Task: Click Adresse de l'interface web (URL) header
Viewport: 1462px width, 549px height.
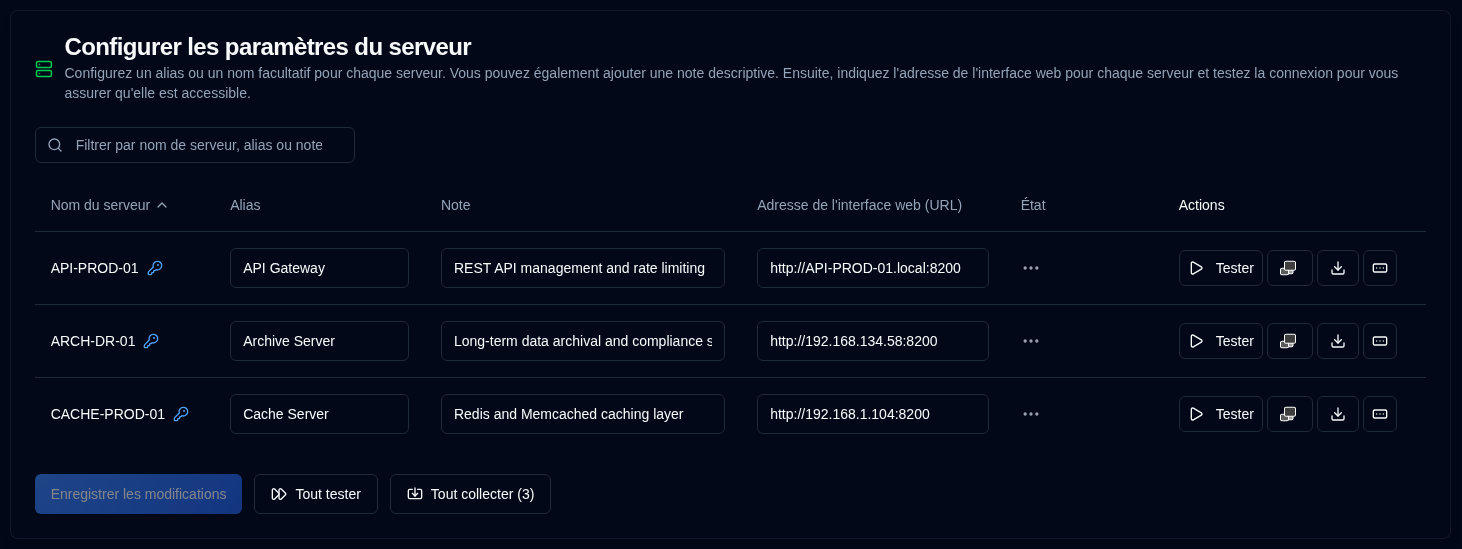Action: click(859, 205)
